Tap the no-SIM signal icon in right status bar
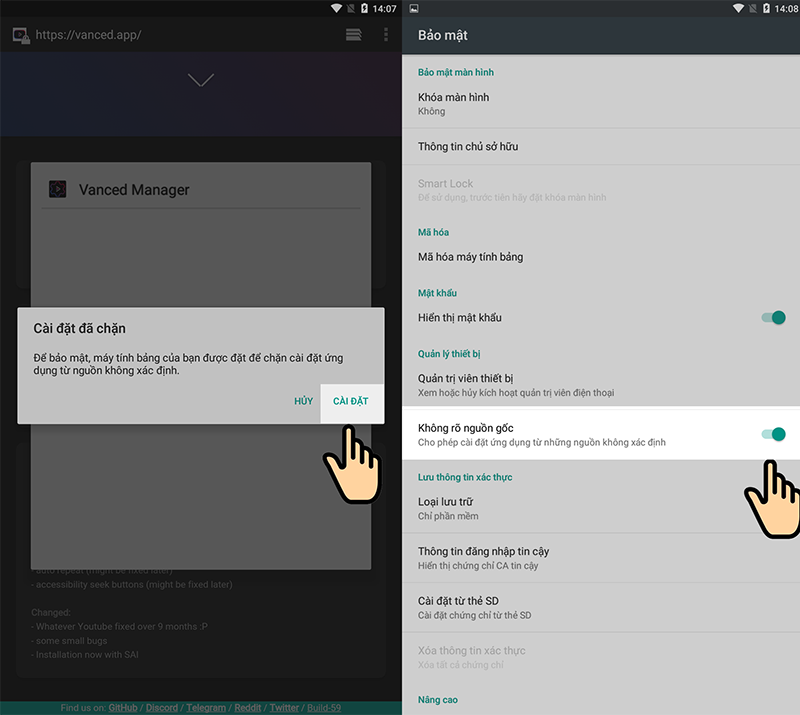The image size is (800, 715). click(753, 8)
